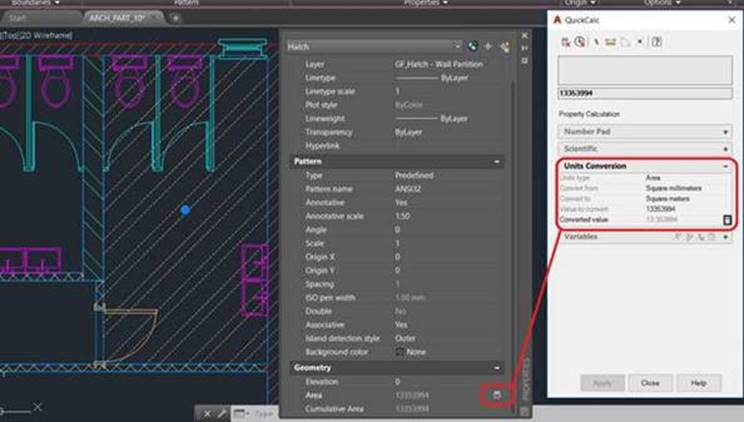The image size is (744, 422).
Task: Toggle PICKADD value icon in Properties palette
Action: (x=473, y=47)
